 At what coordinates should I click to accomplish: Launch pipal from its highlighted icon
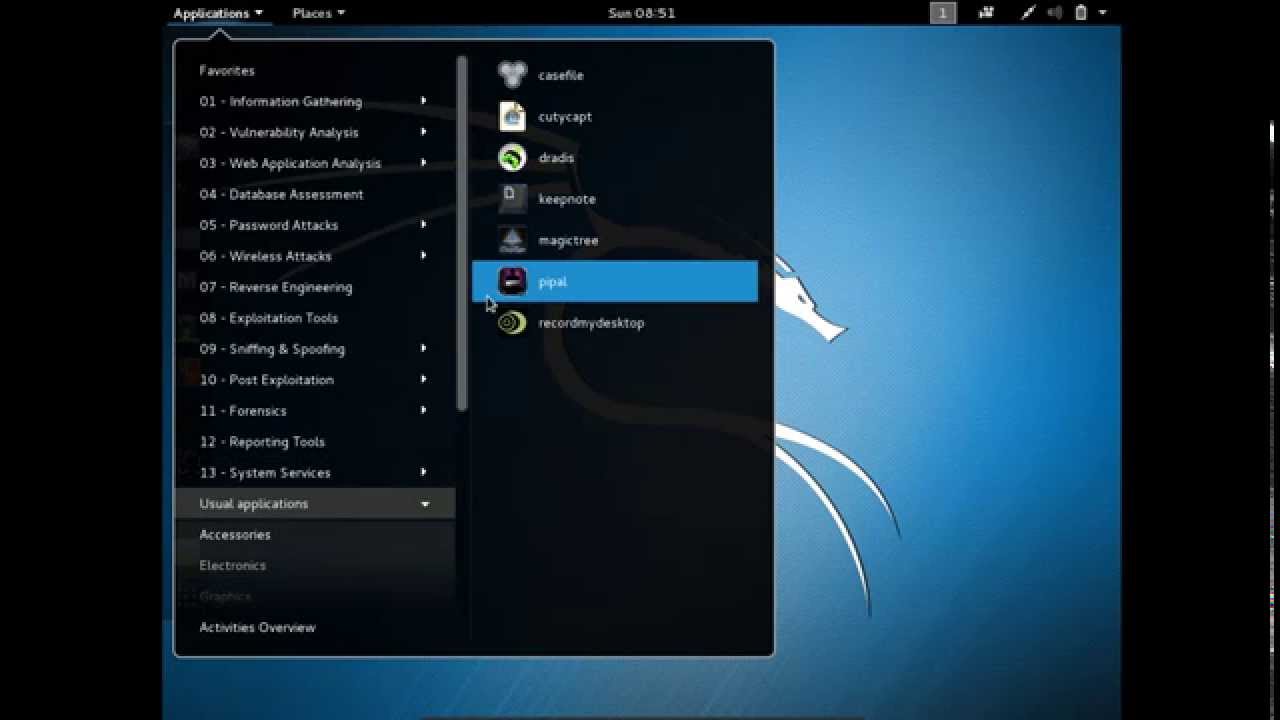(x=512, y=281)
